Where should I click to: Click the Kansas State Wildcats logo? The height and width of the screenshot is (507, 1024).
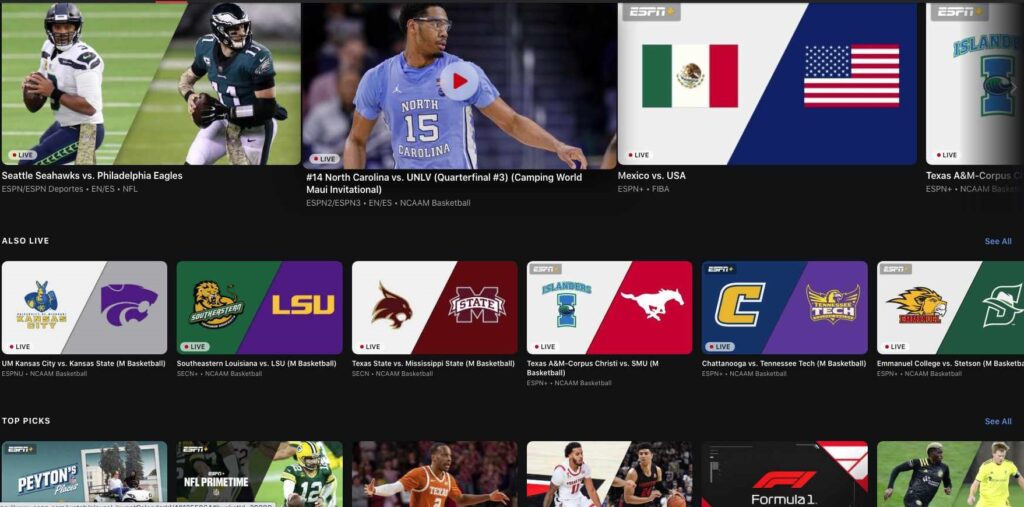(x=128, y=305)
